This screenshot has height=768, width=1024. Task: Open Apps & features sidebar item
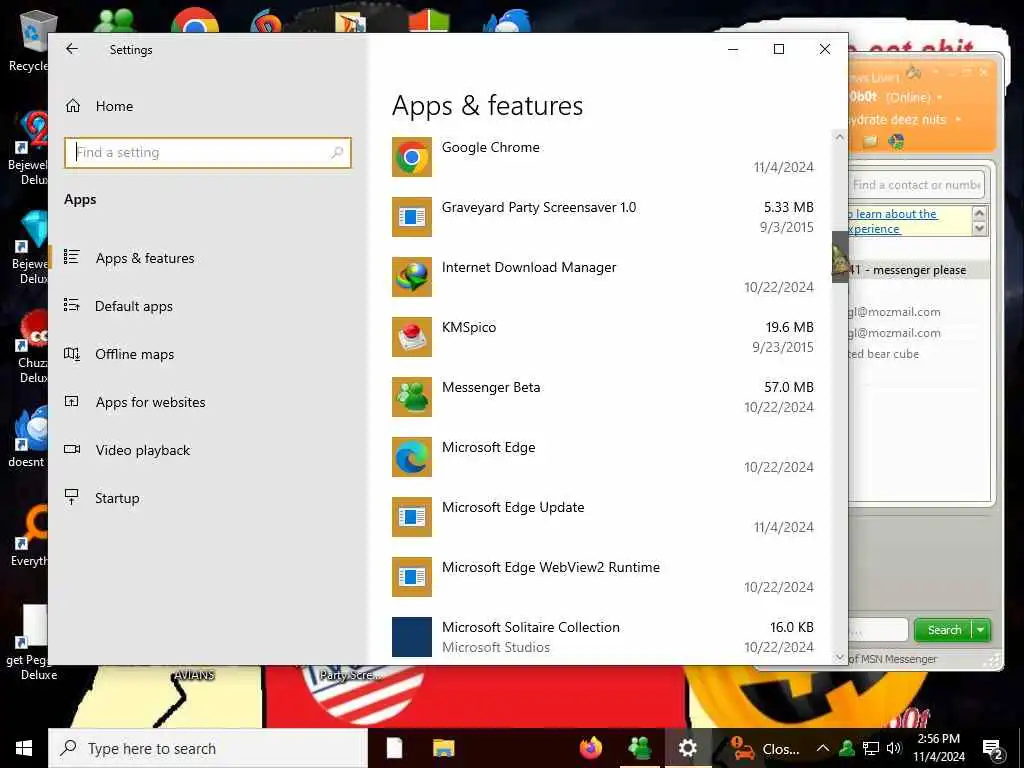click(145, 258)
